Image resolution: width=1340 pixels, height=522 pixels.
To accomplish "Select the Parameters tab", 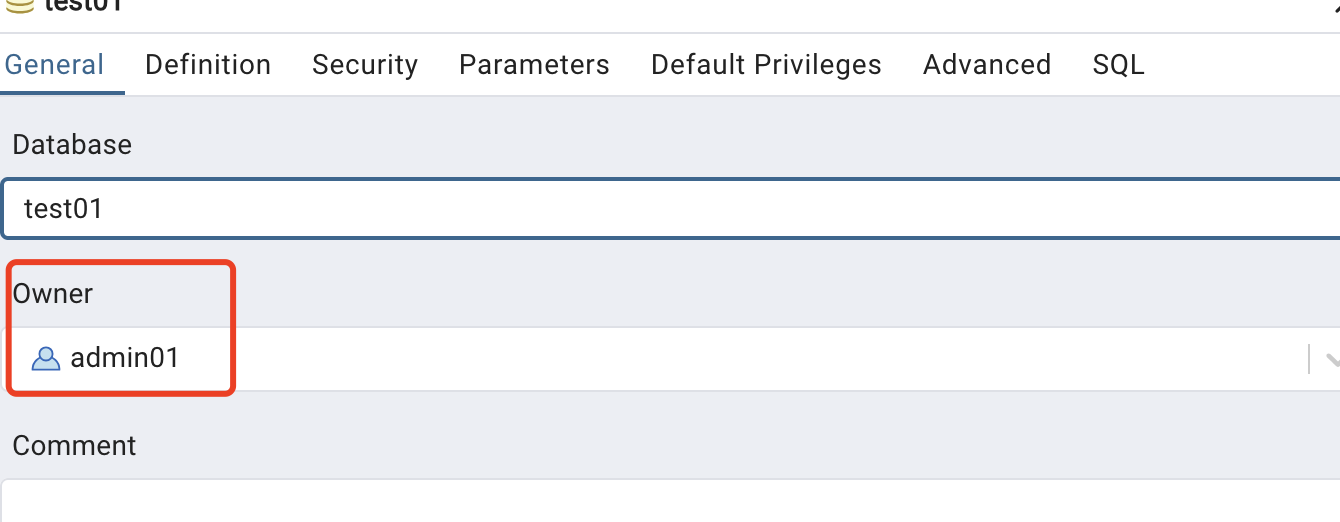I will pos(534,65).
